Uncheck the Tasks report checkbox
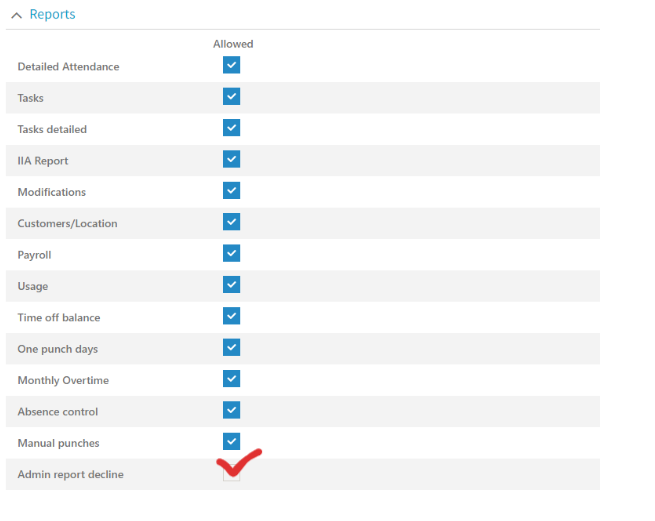 click(x=232, y=97)
